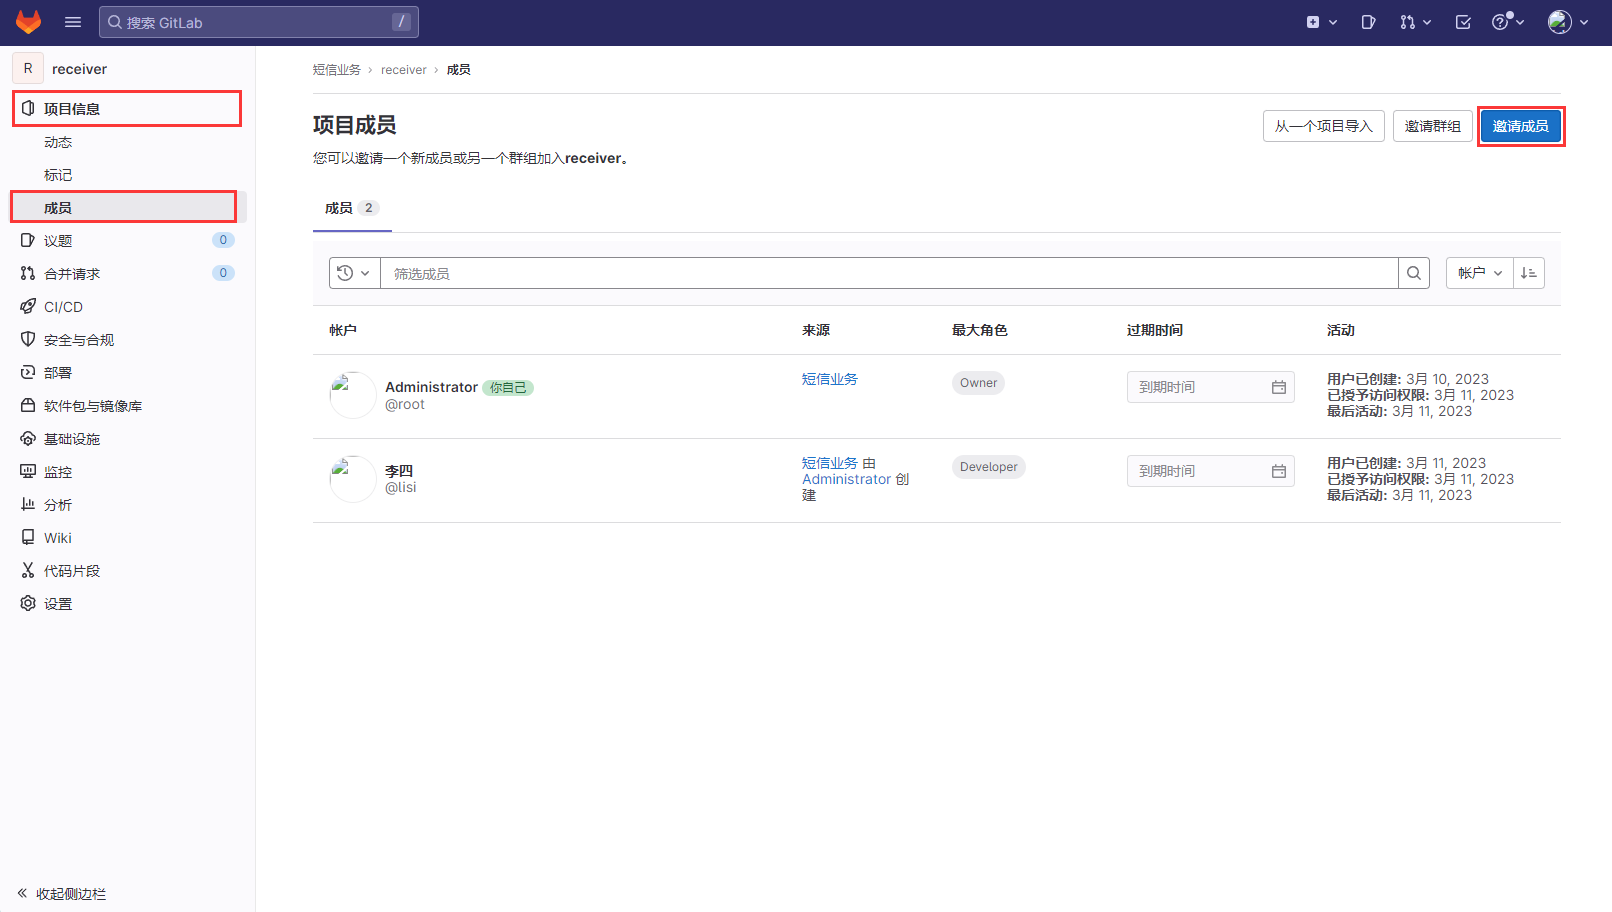Toggle the sort direction button
Screen dimensions: 1612x912
coord(1528,273)
